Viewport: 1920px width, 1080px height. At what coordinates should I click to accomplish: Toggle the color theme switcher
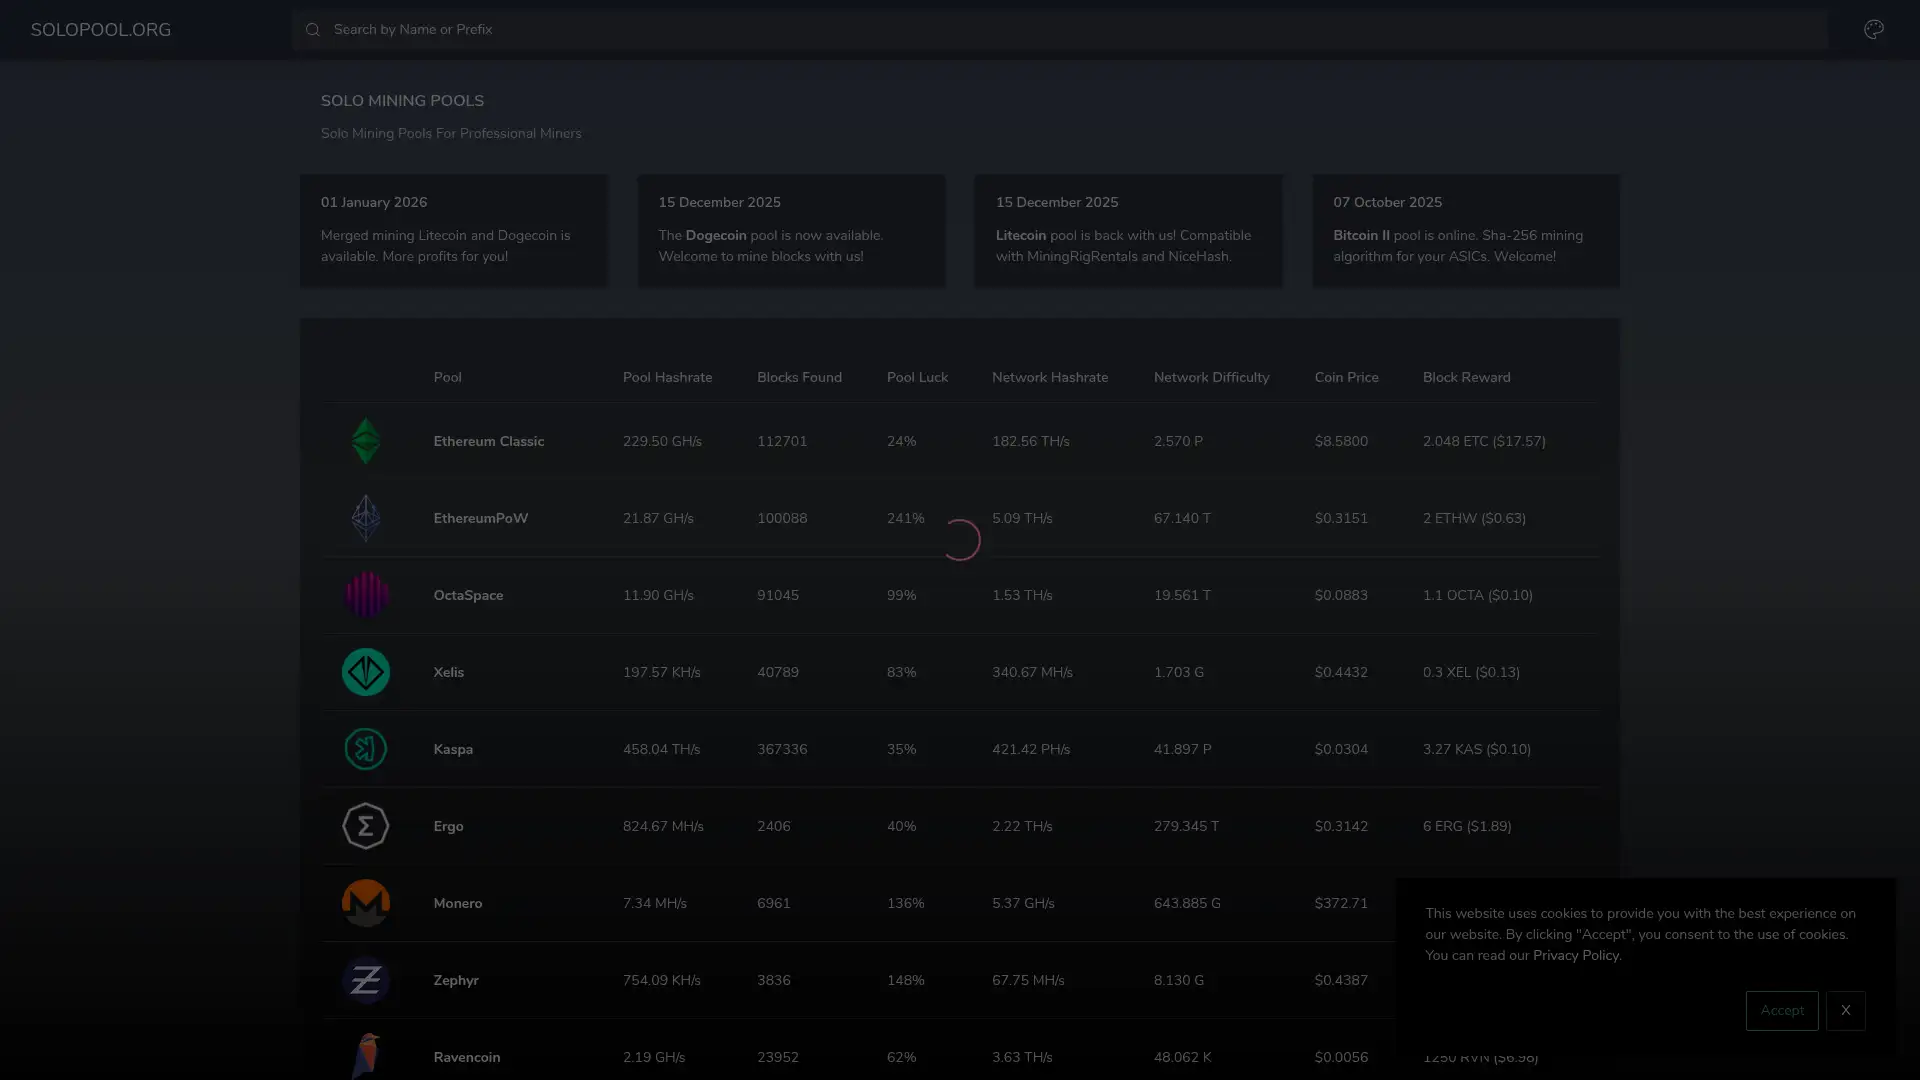(x=1873, y=29)
